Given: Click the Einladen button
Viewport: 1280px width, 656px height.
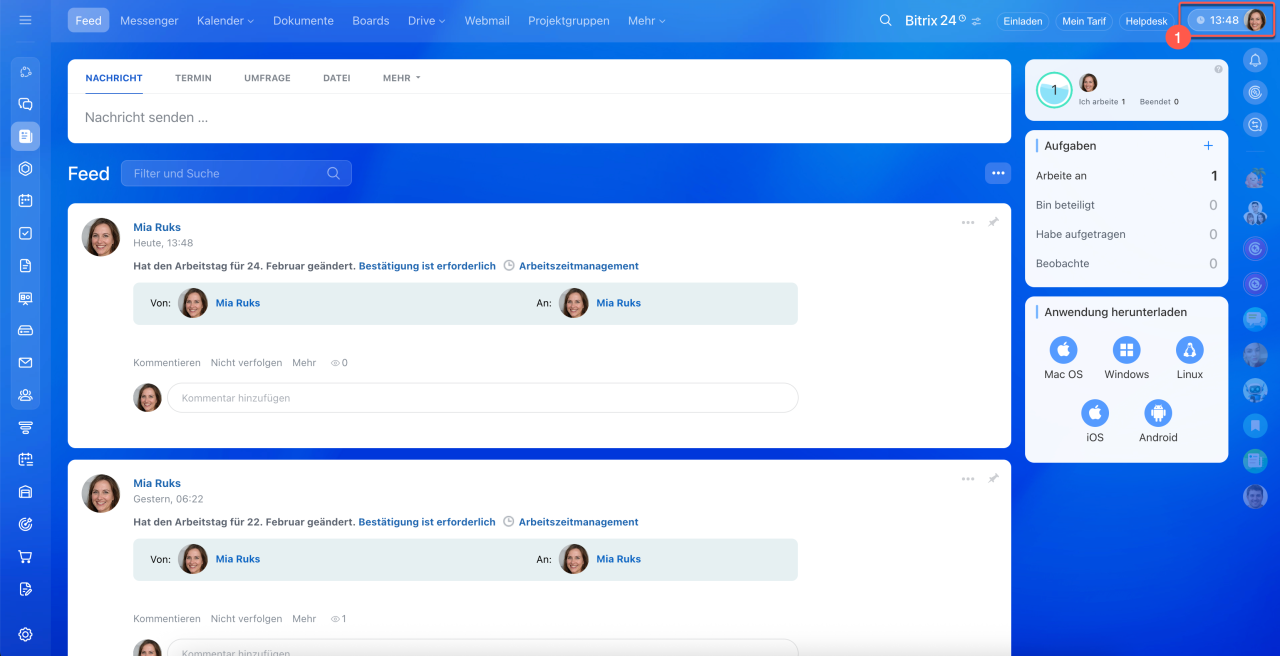Looking at the screenshot, I should [x=1021, y=21].
